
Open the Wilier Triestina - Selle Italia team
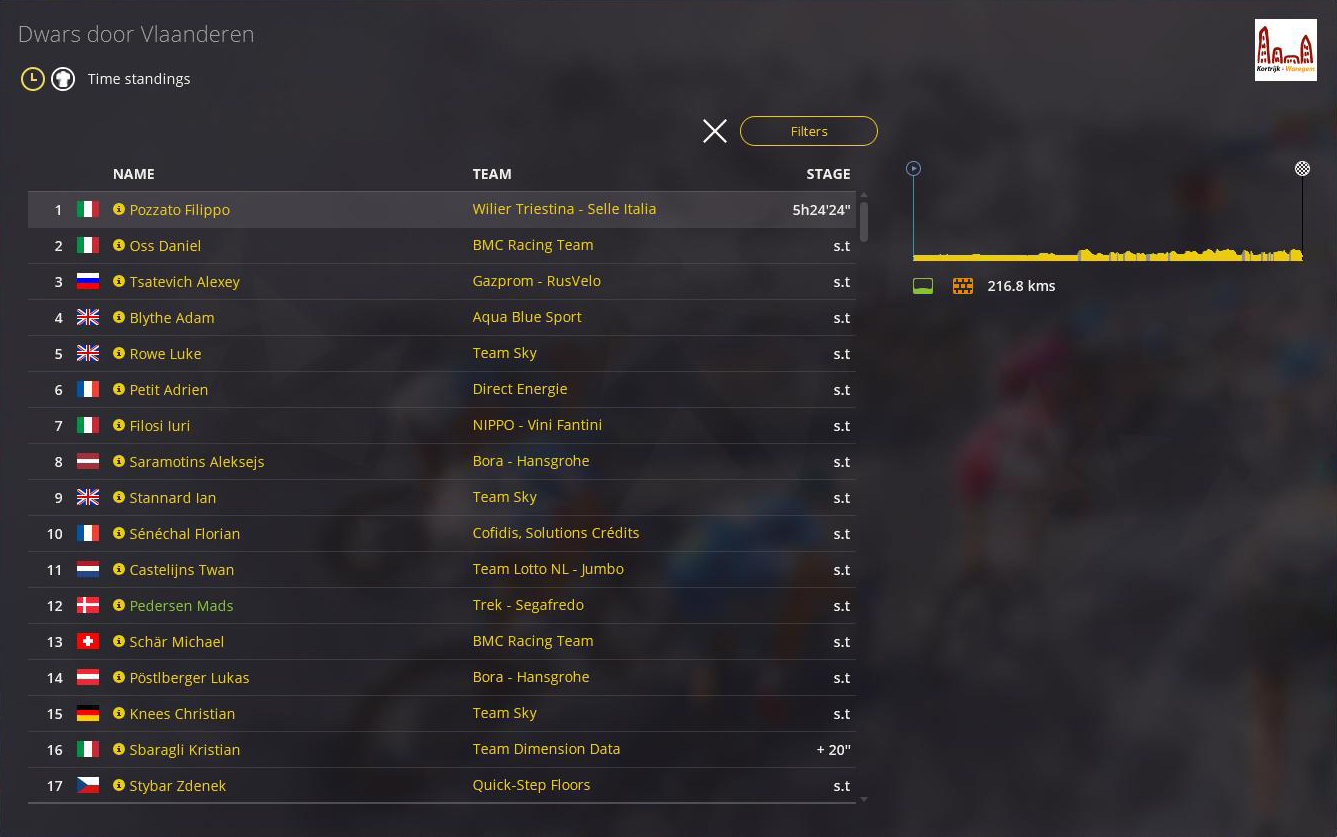tap(564, 209)
